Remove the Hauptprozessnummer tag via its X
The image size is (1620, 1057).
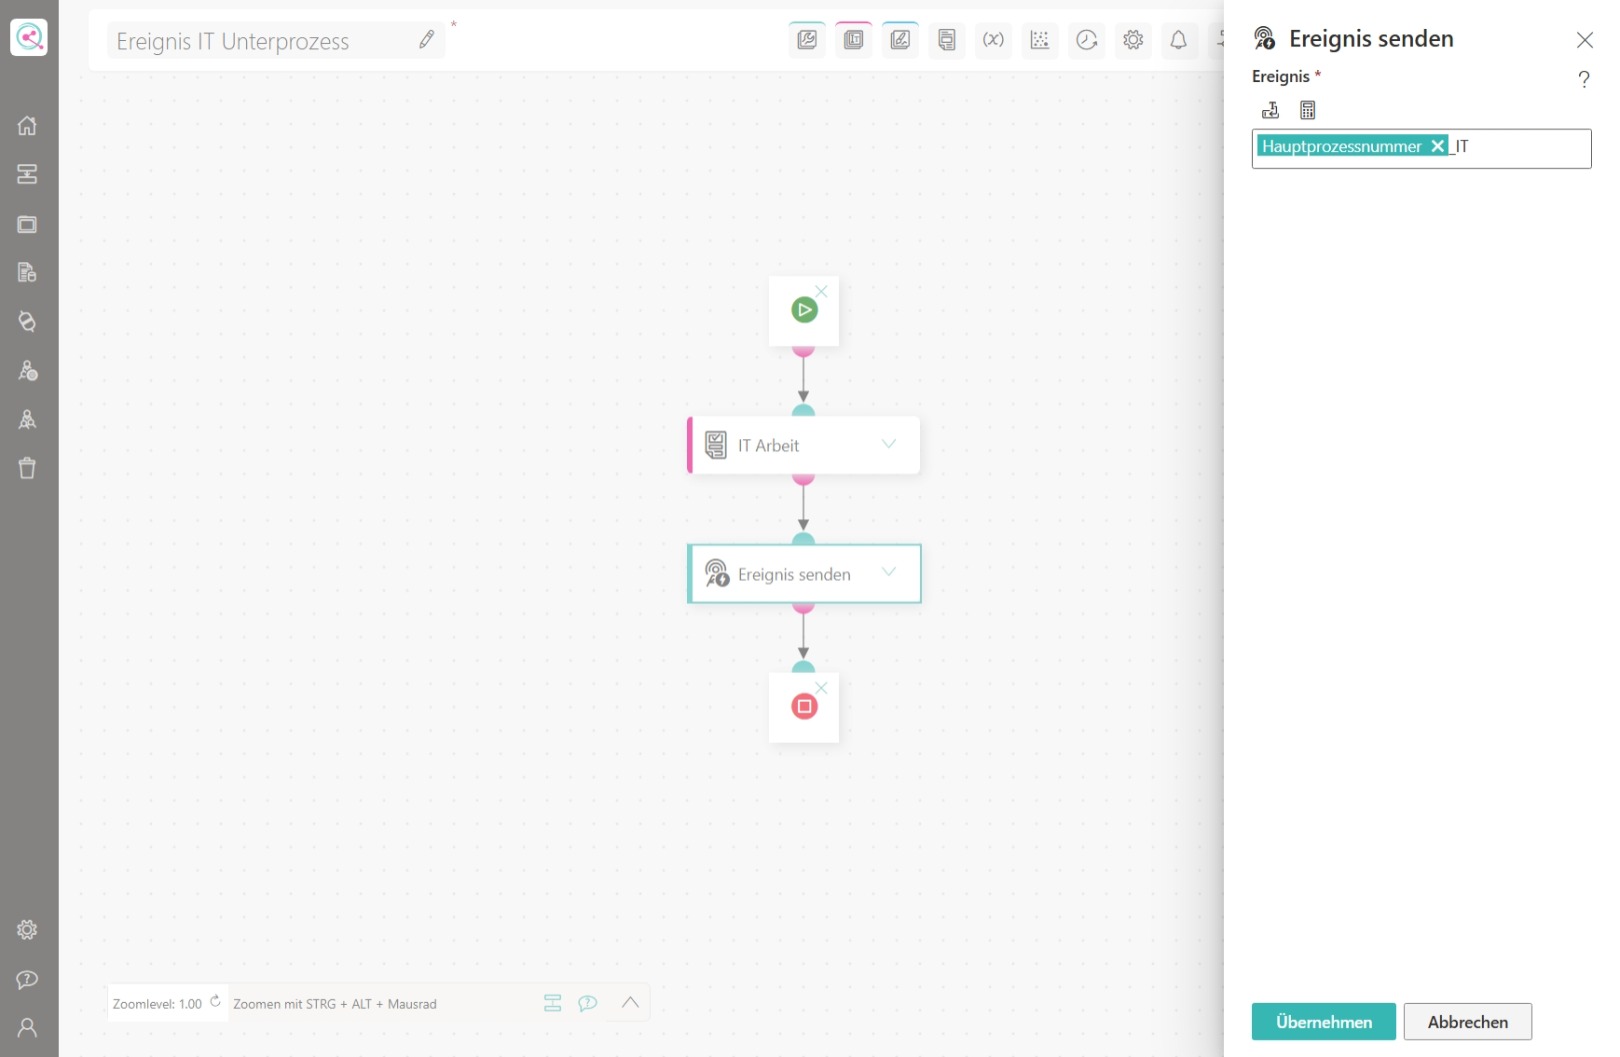point(1437,146)
